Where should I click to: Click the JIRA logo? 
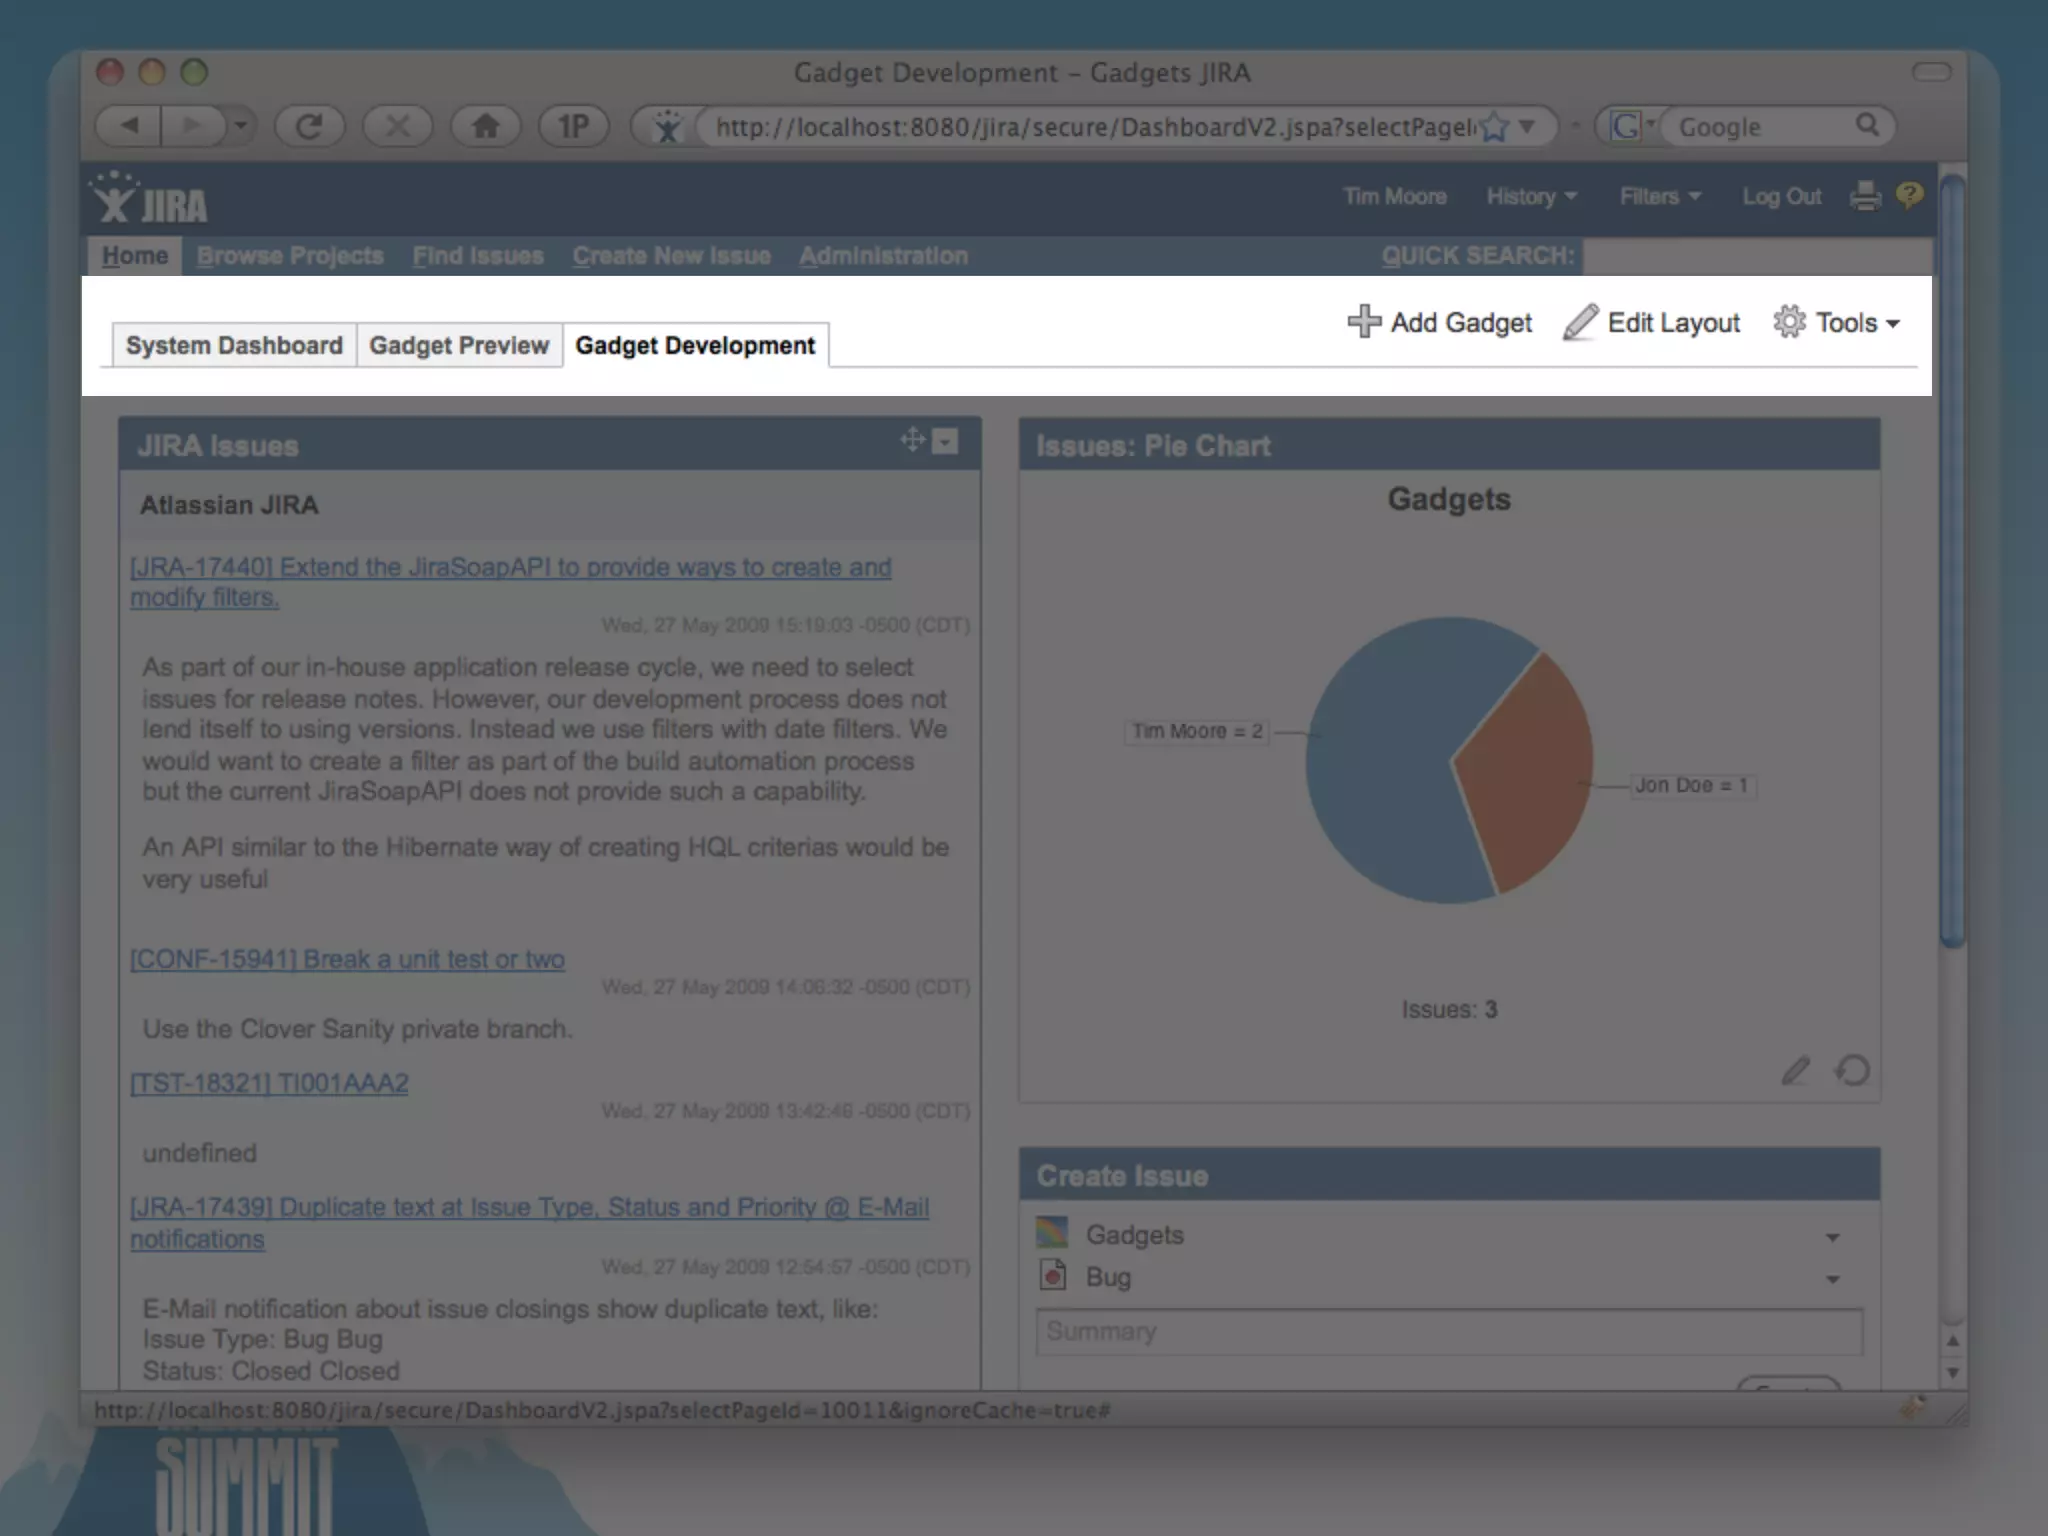tap(149, 199)
